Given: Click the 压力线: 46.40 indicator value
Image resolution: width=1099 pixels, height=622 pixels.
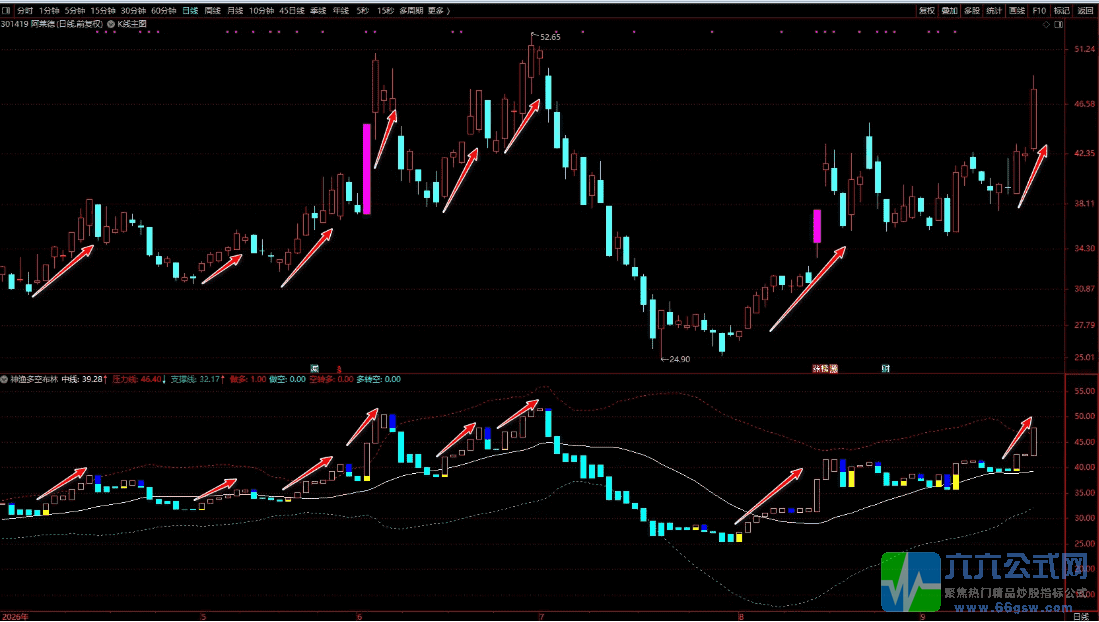Looking at the screenshot, I should coord(137,379).
